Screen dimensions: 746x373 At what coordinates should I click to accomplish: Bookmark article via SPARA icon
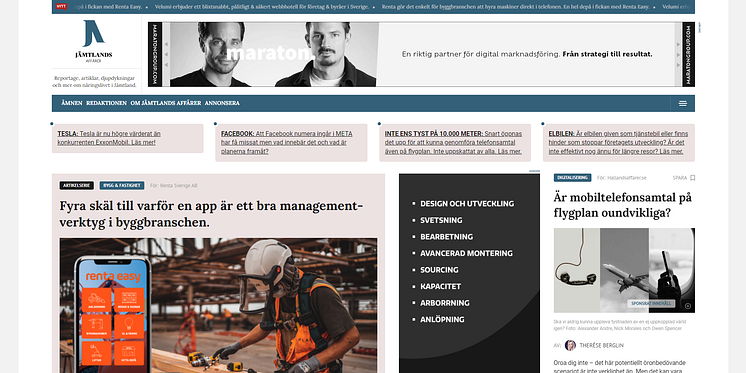point(692,178)
